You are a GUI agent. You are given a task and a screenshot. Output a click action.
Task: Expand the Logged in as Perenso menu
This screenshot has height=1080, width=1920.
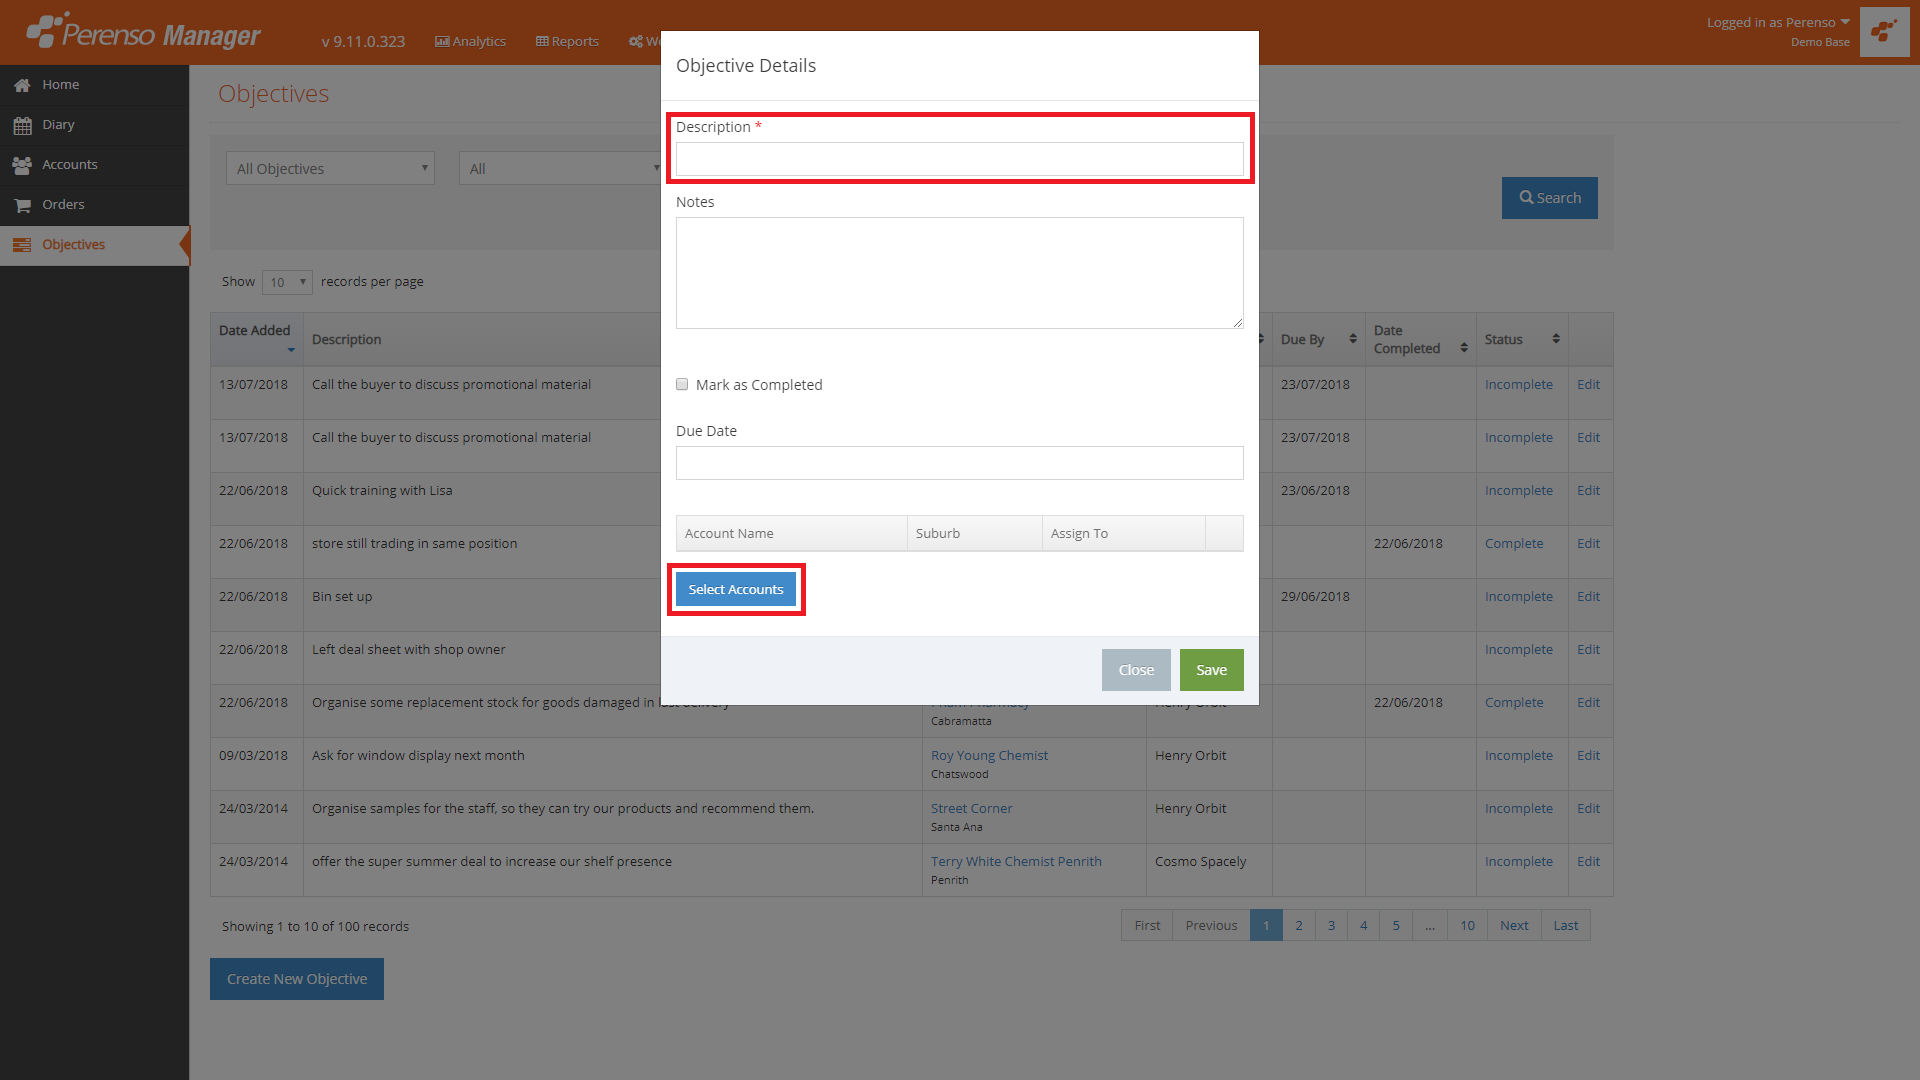1777,22
